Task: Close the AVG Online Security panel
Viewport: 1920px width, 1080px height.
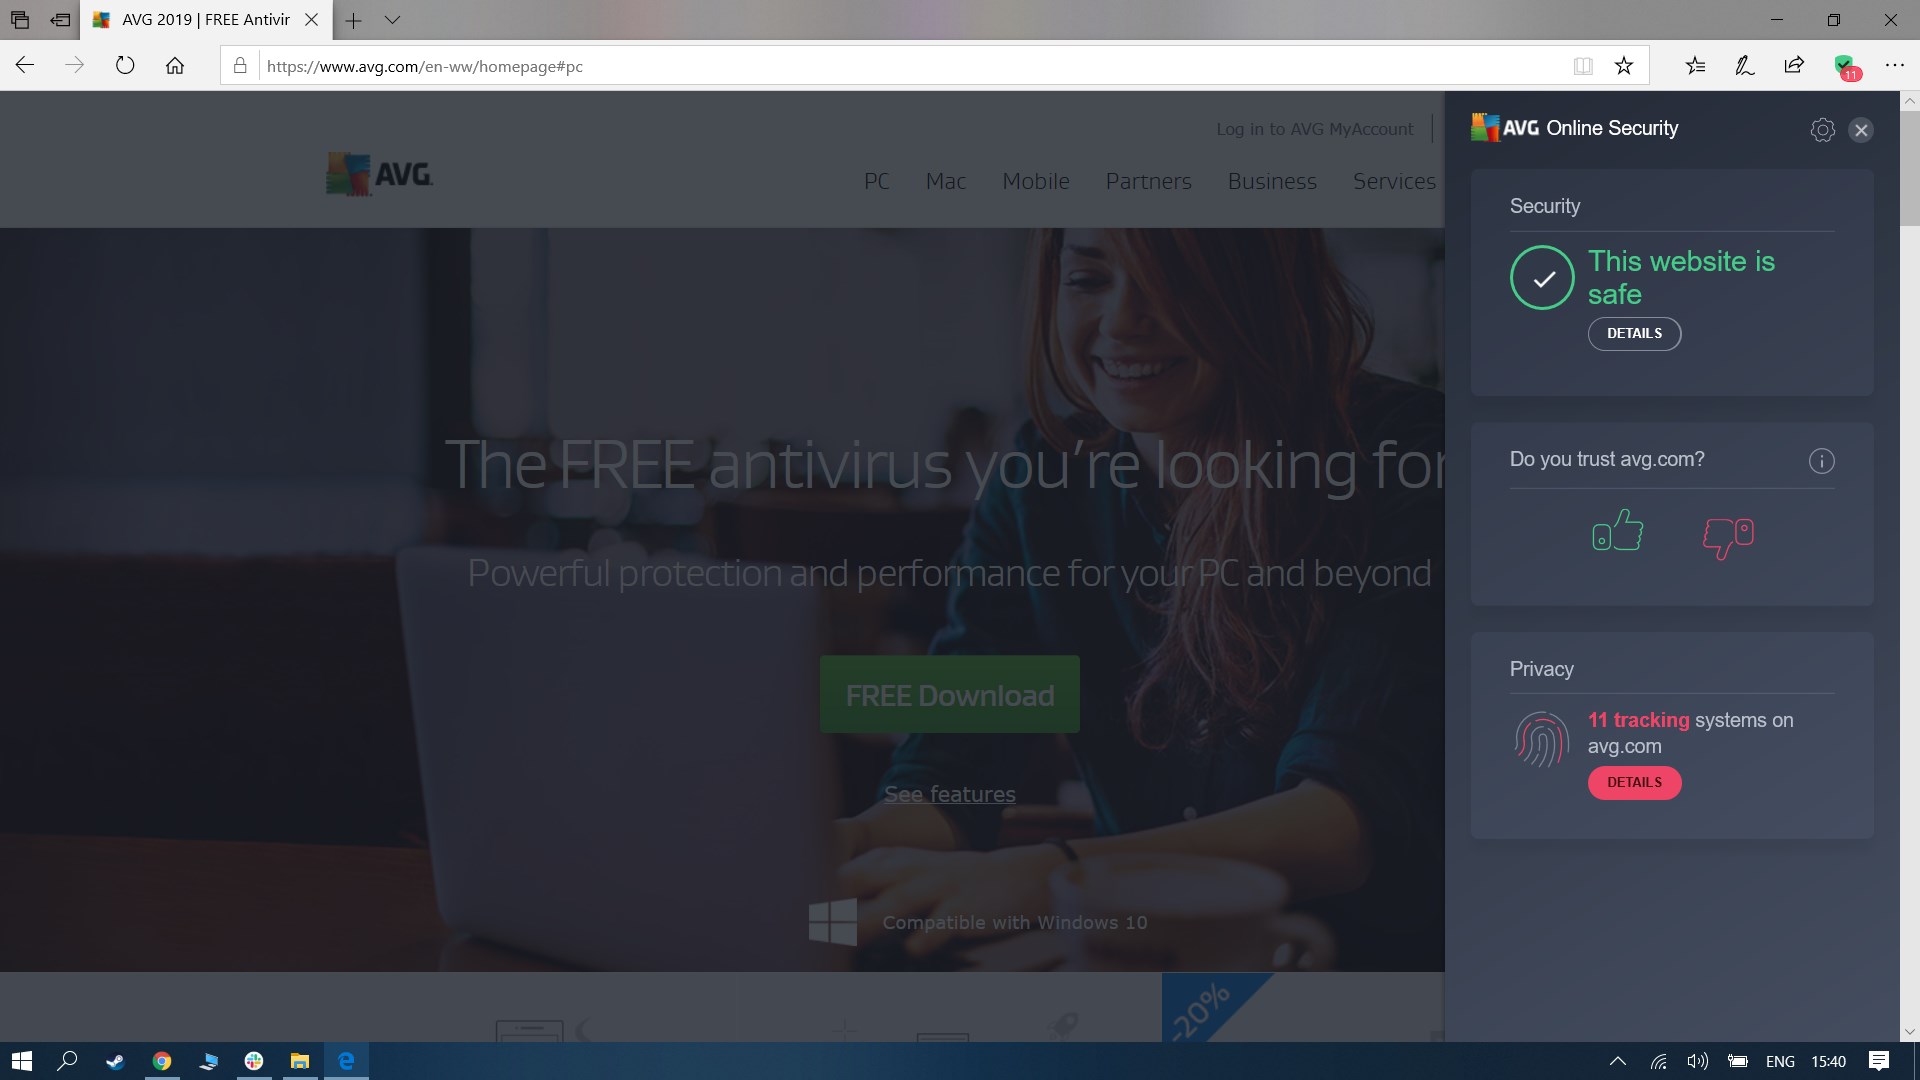Action: pos(1861,128)
